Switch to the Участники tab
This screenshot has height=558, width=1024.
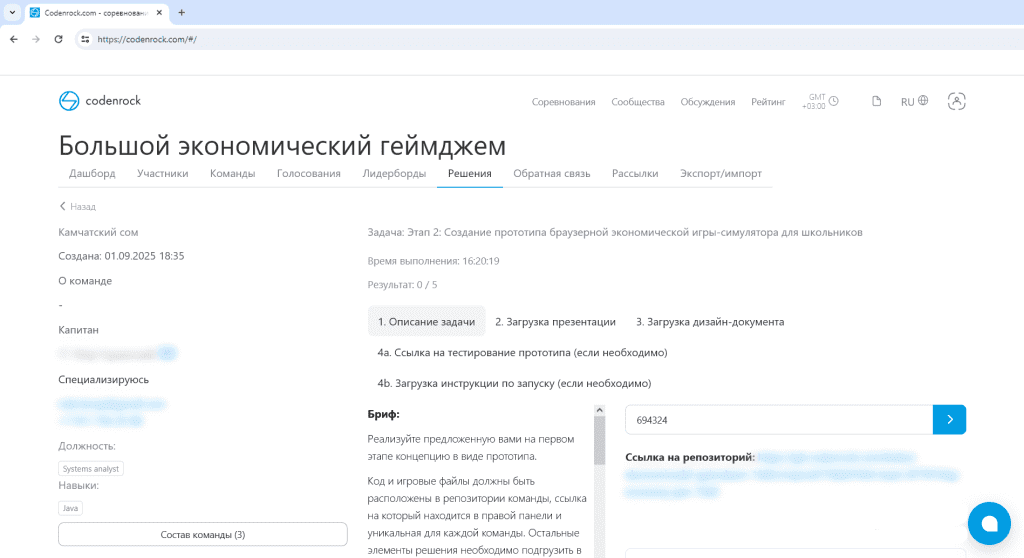pyautogui.click(x=162, y=173)
